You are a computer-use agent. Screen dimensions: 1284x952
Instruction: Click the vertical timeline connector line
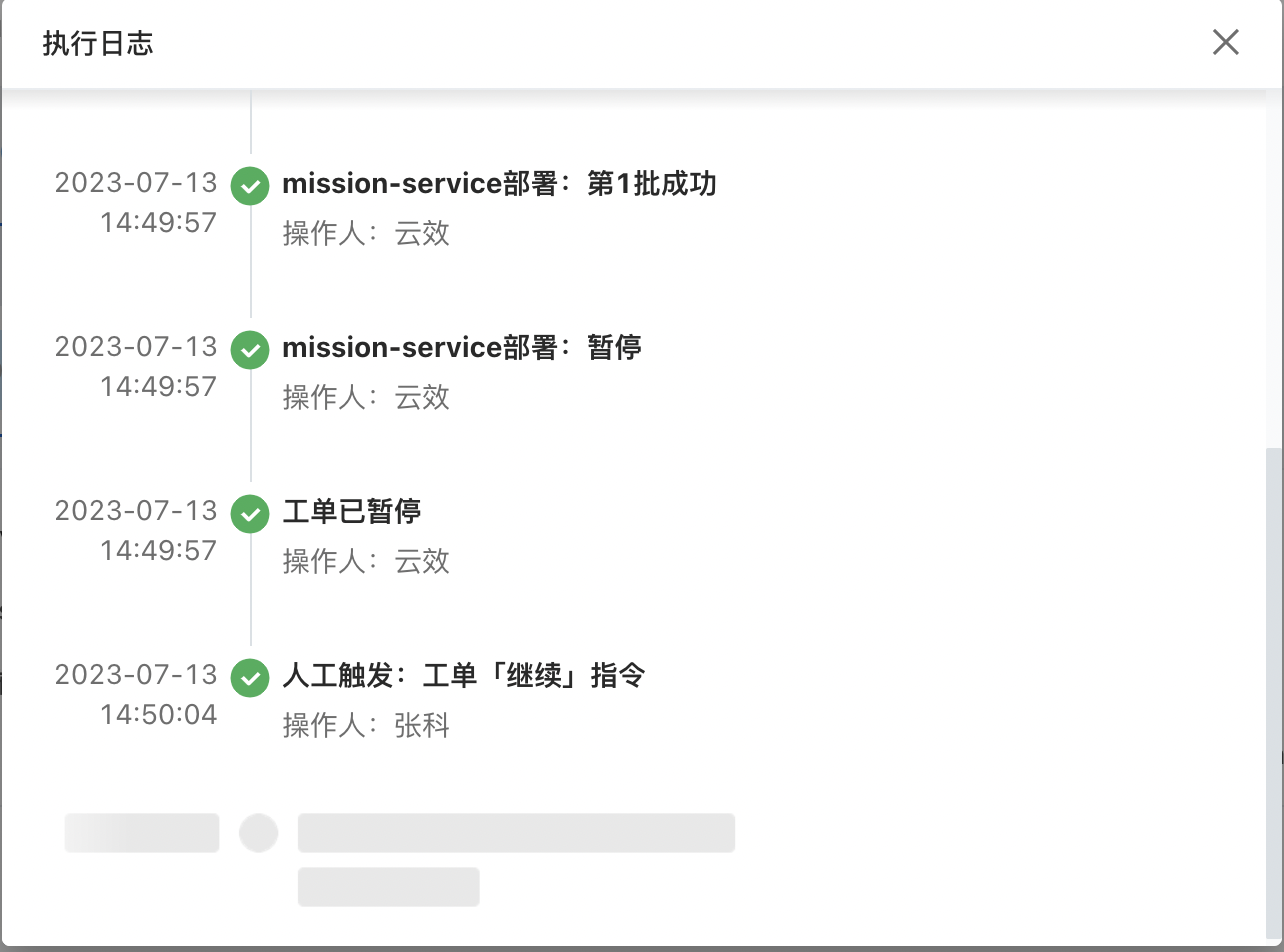(x=249, y=440)
